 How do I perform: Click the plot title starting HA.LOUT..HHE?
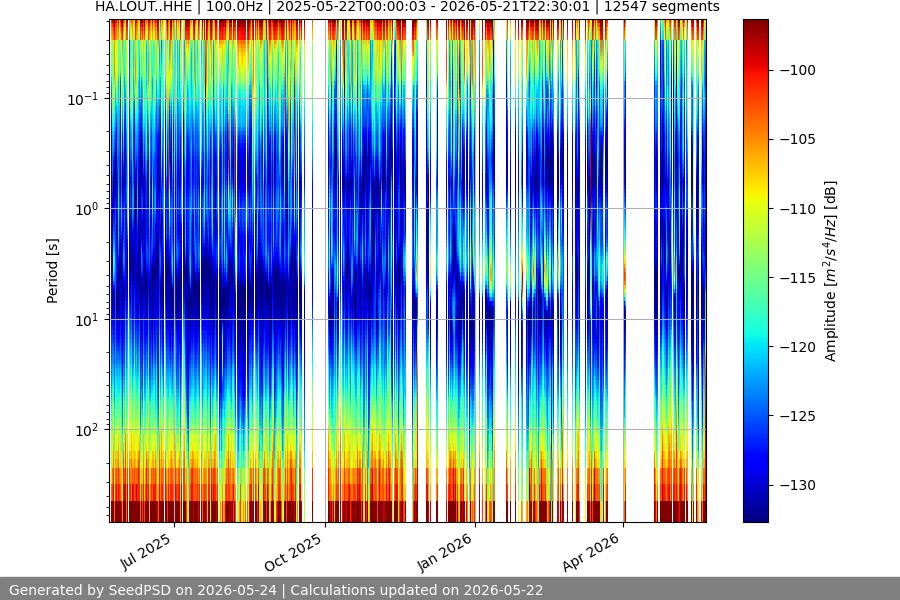tap(407, 7)
